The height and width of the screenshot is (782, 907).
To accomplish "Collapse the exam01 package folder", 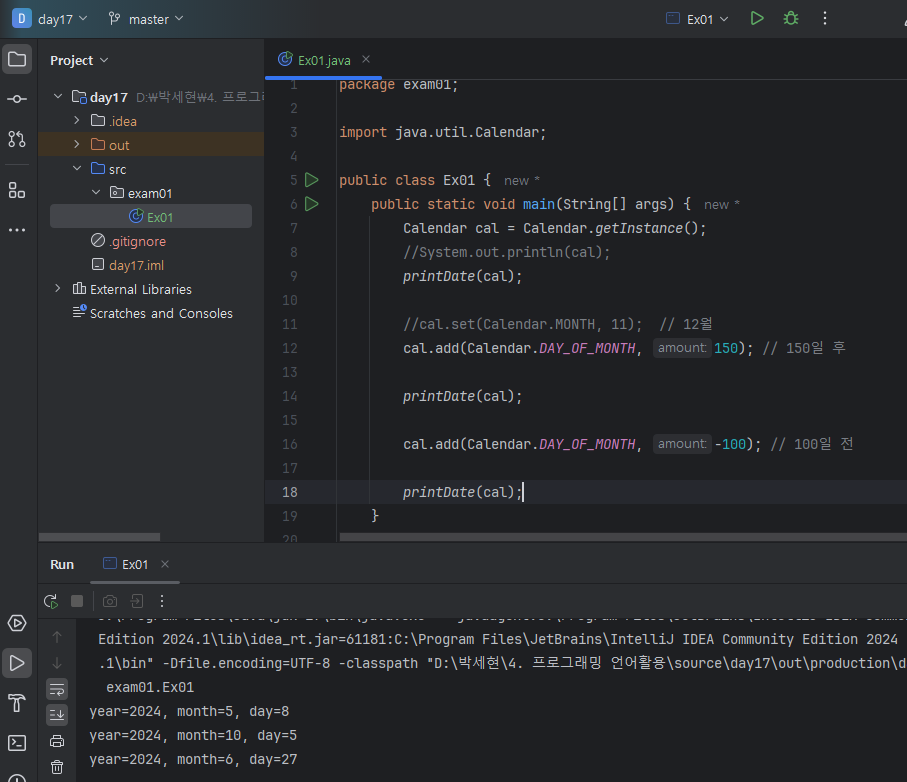I will [96, 193].
